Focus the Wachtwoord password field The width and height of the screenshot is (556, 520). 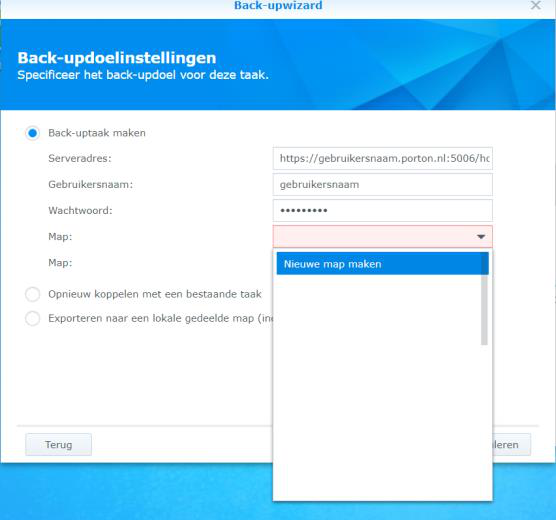tap(383, 210)
